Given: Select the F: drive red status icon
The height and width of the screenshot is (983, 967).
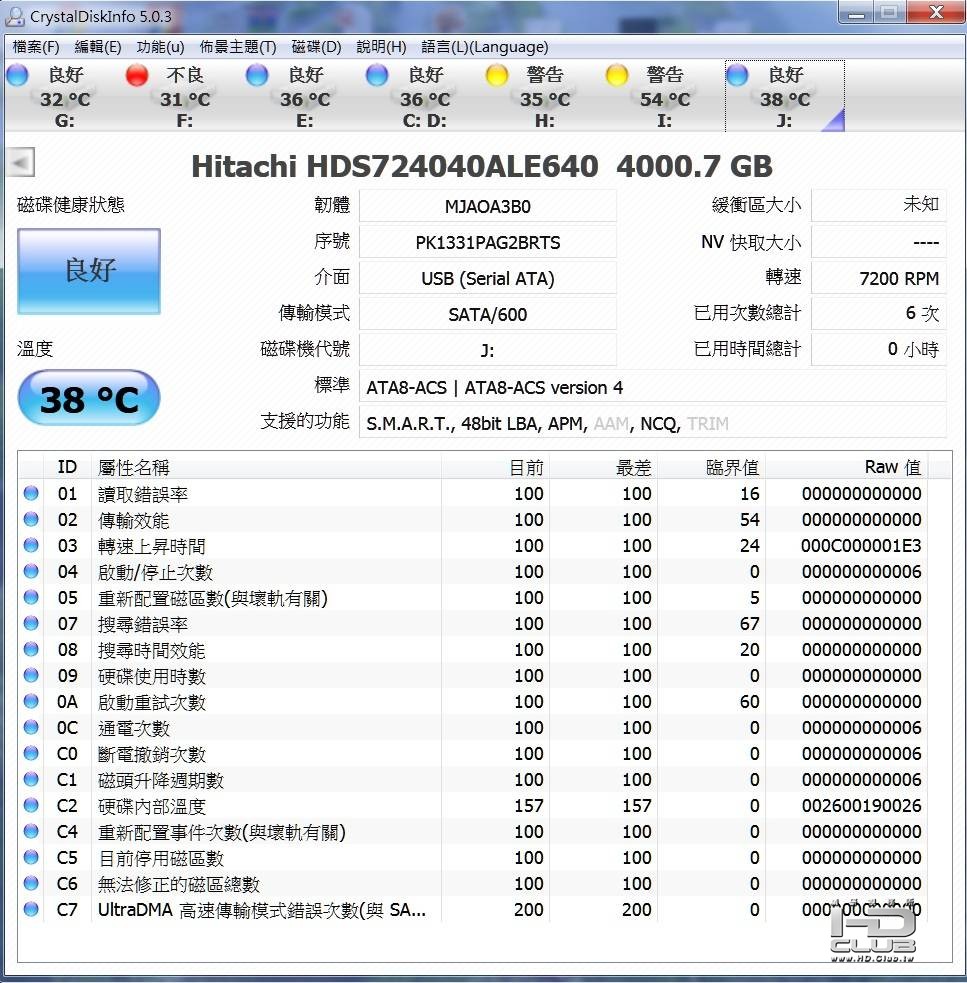Looking at the screenshot, I should [x=137, y=75].
